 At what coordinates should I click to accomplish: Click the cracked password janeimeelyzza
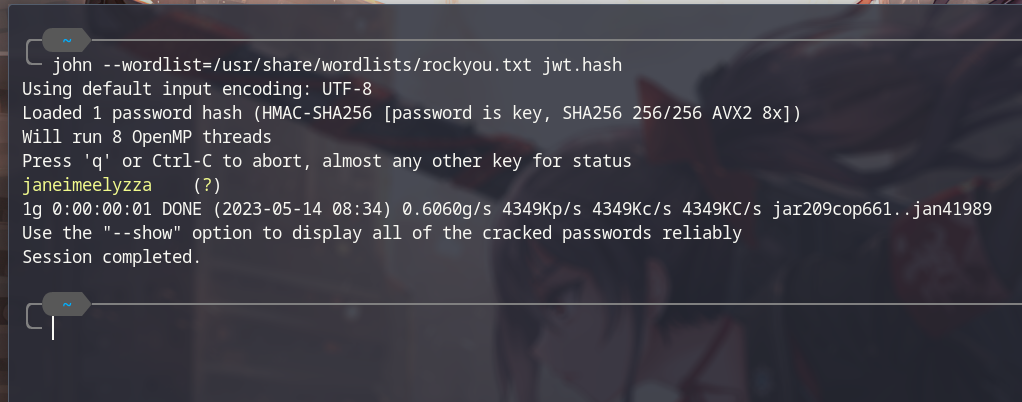(87, 186)
